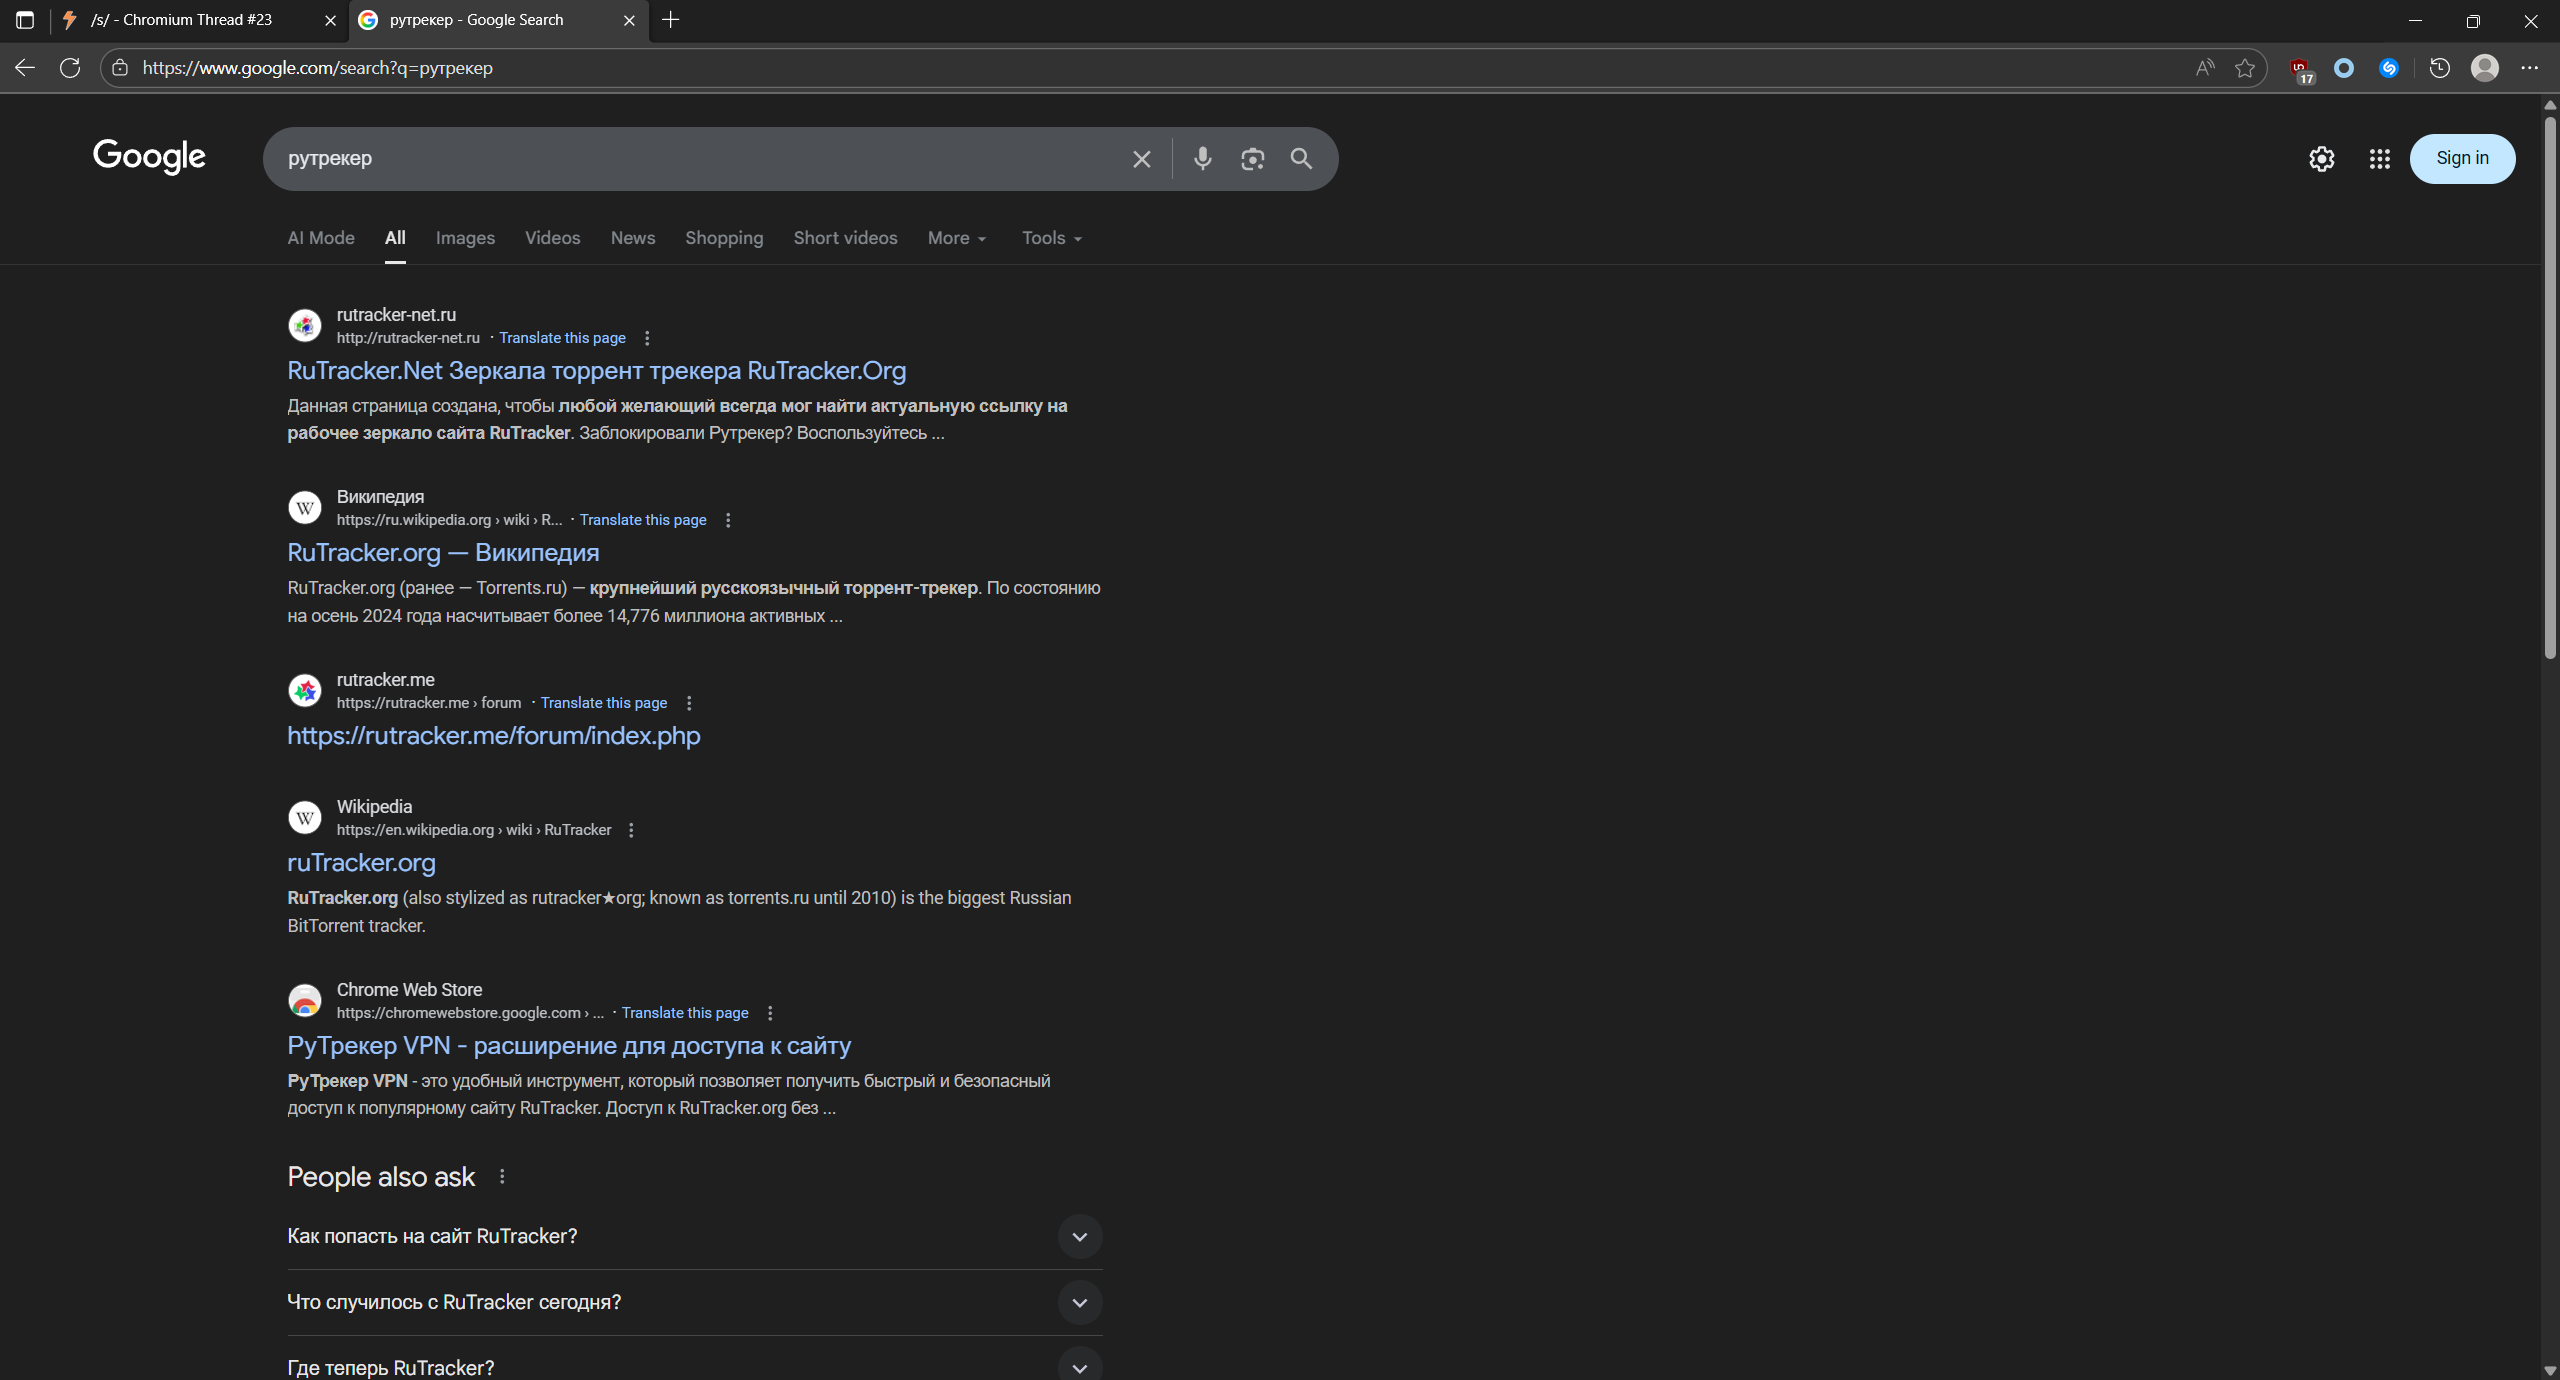Open the Tools dropdown
This screenshot has width=2560, height=1380.
pyautogui.click(x=1051, y=238)
